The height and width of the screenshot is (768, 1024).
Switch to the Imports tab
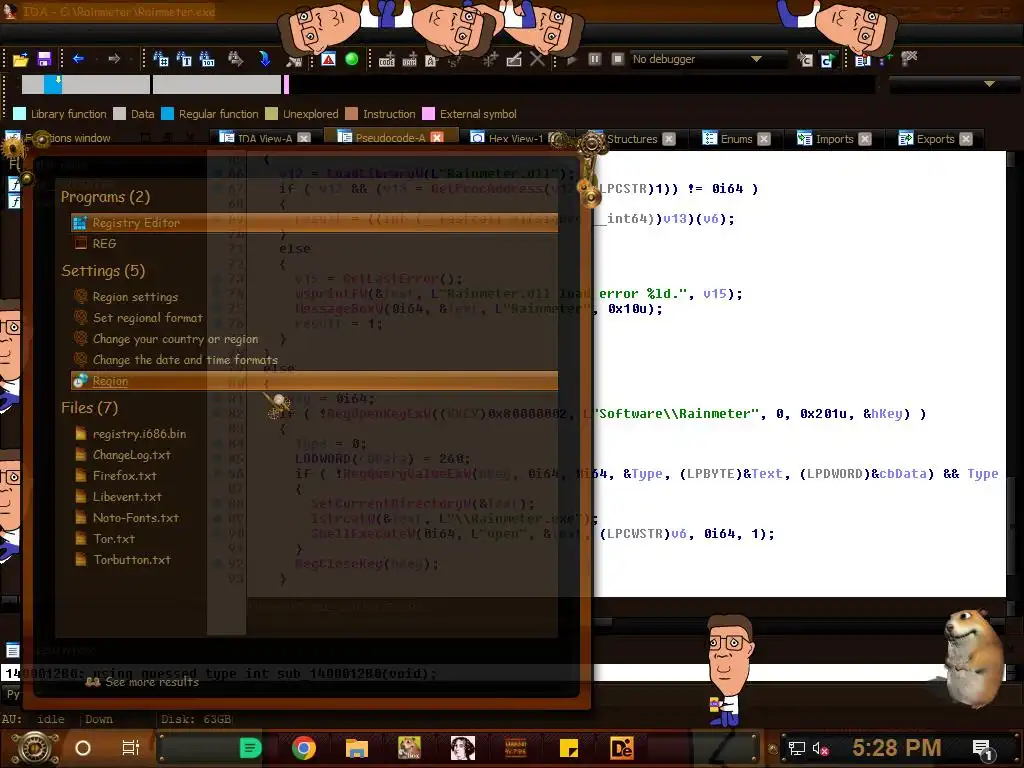[834, 138]
